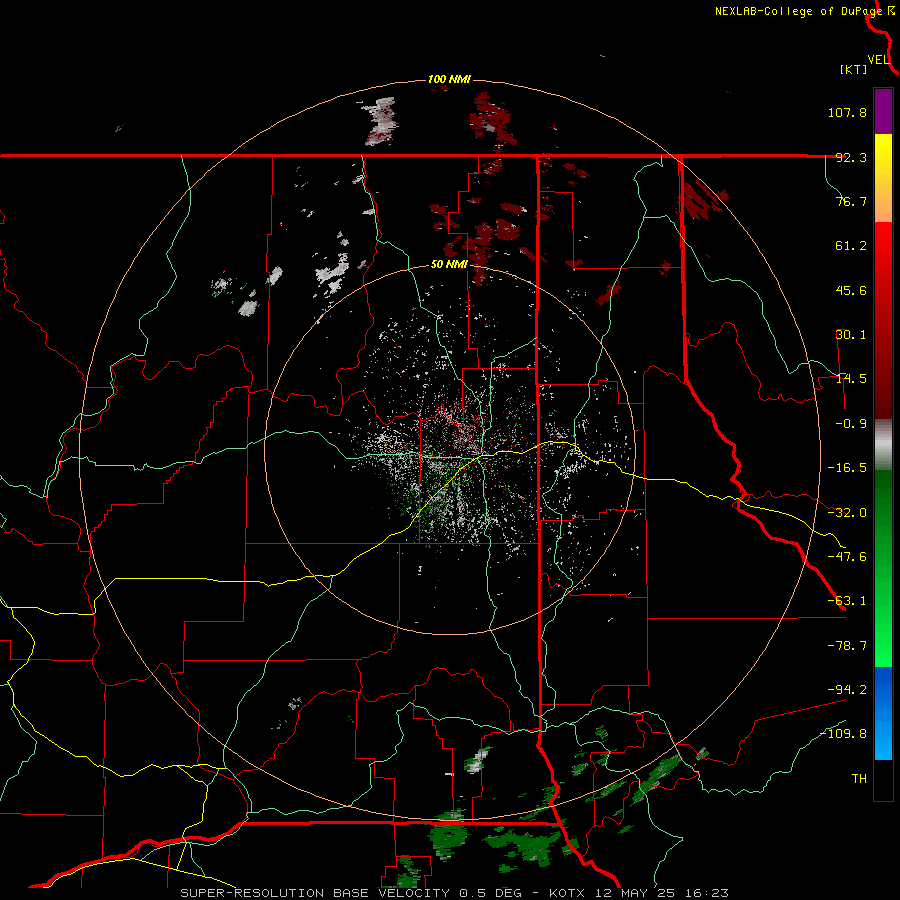Click the 100 NMI range ring label
Screen dimensions: 900x900
[x=449, y=79]
